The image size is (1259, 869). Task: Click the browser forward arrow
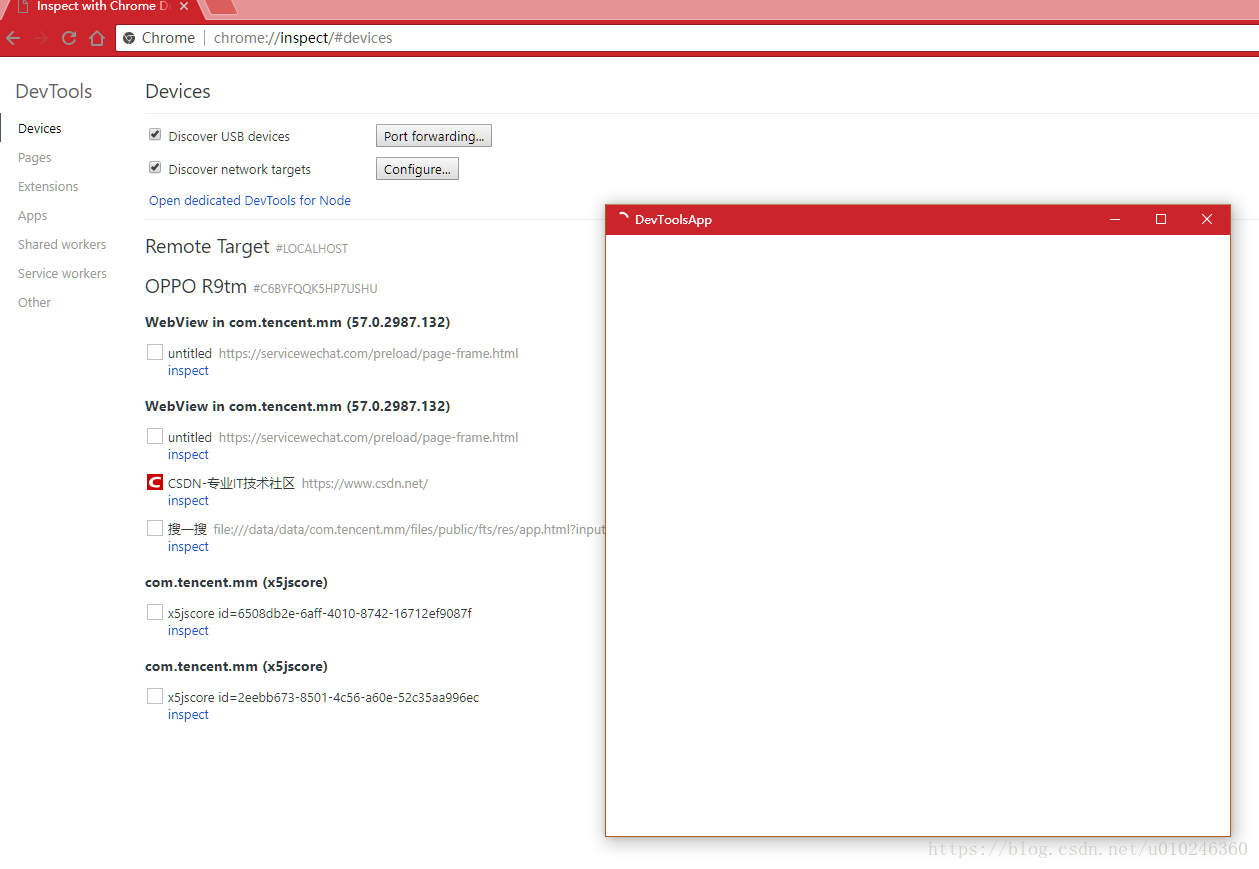(41, 38)
